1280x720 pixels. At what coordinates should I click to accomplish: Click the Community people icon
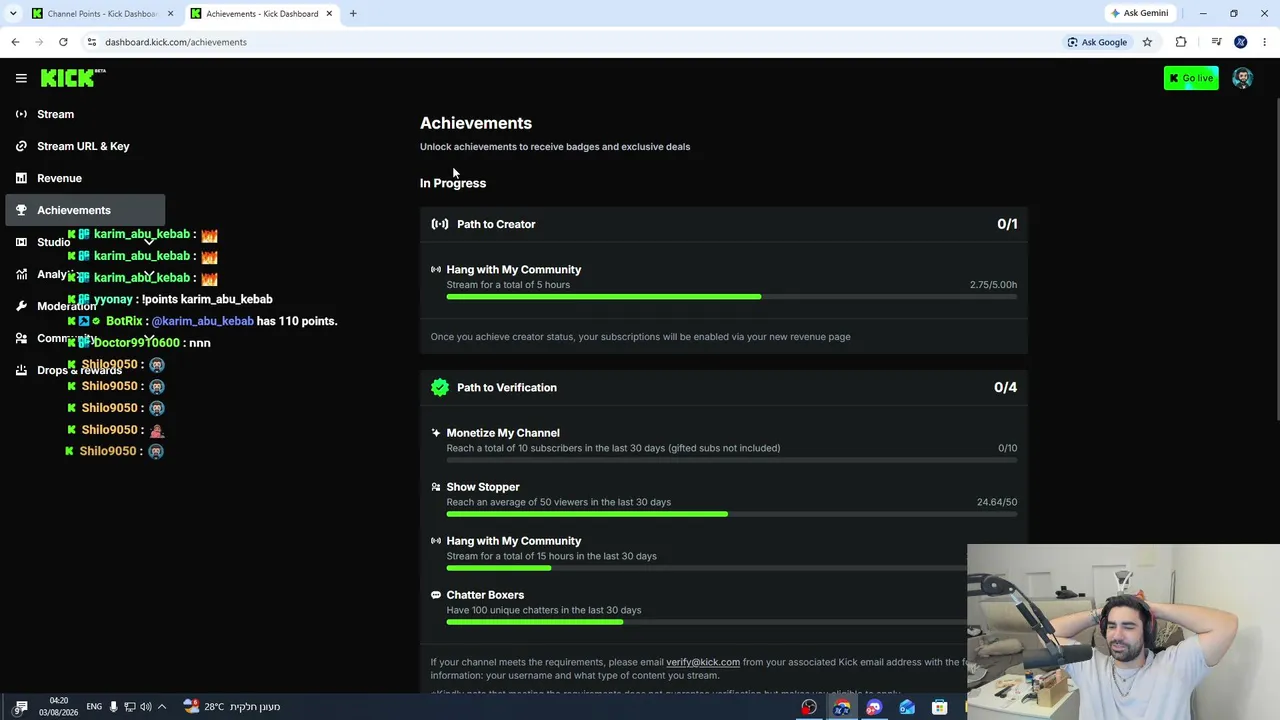(x=21, y=338)
